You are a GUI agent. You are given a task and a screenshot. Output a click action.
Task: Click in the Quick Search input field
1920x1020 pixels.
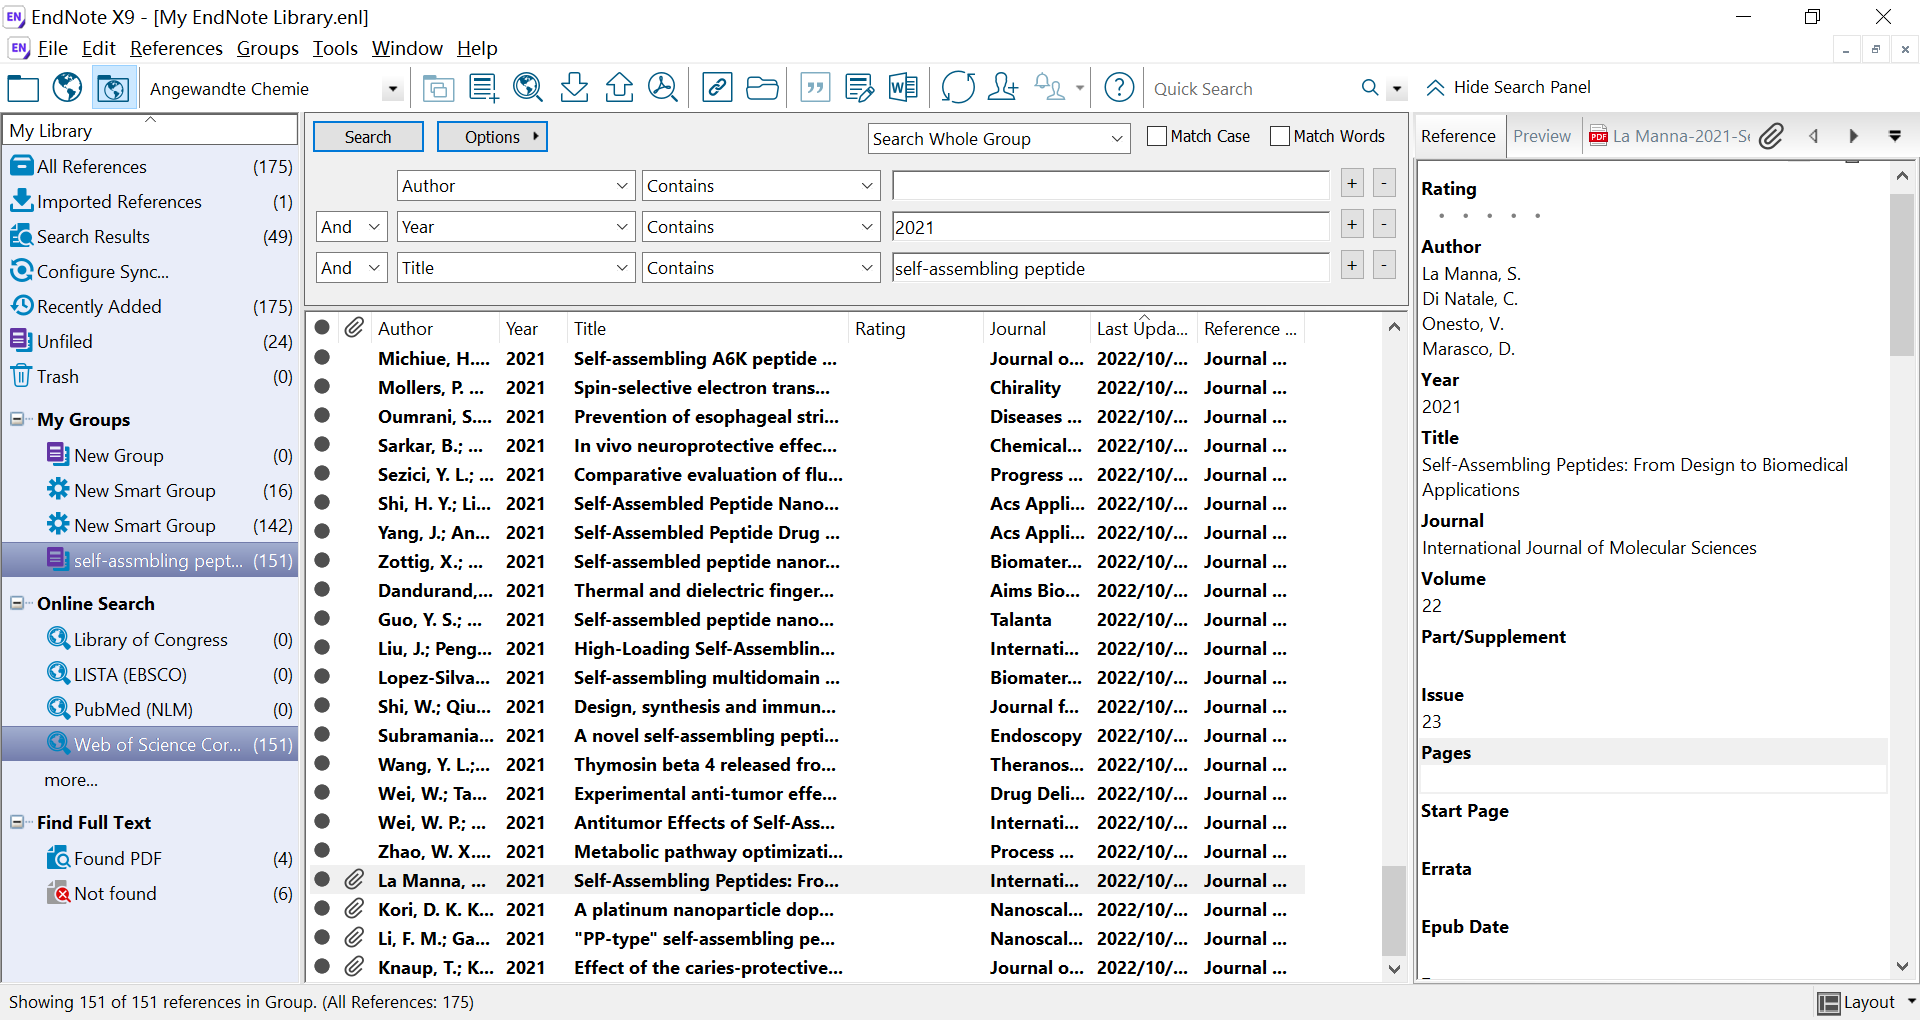(1250, 89)
